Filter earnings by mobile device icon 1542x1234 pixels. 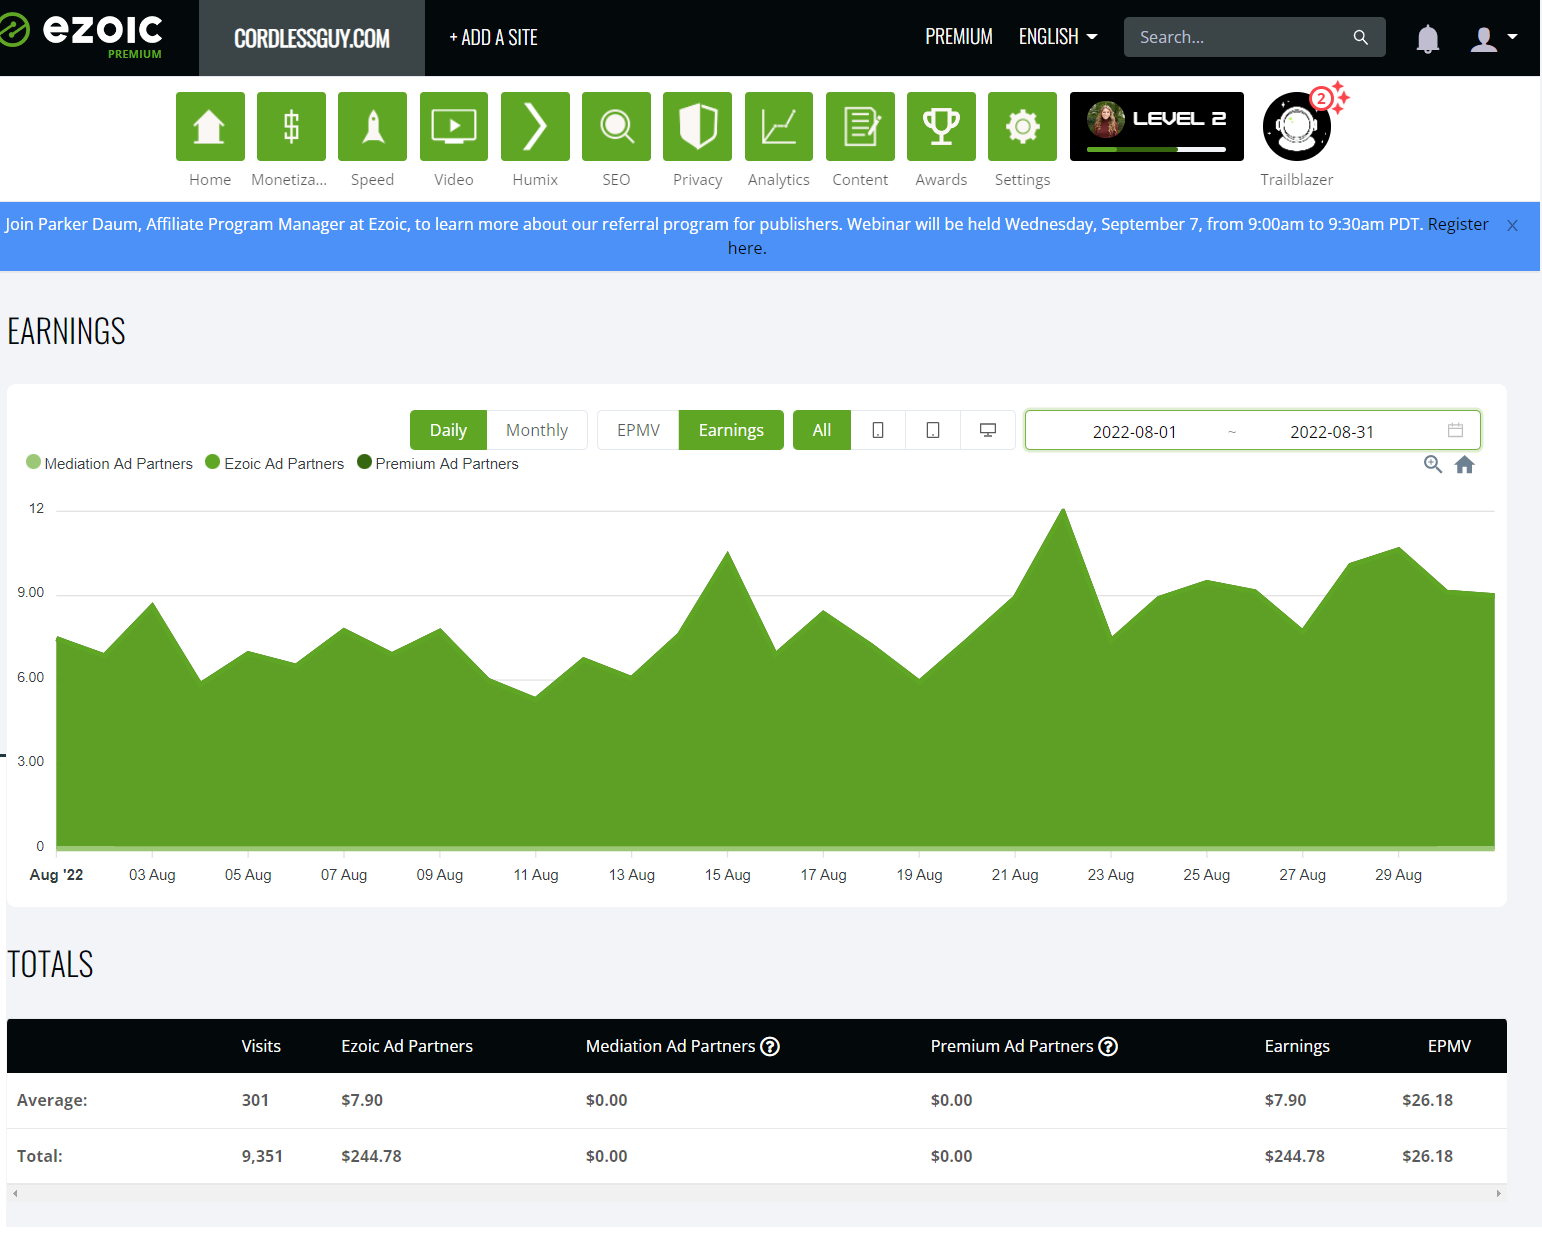878,430
